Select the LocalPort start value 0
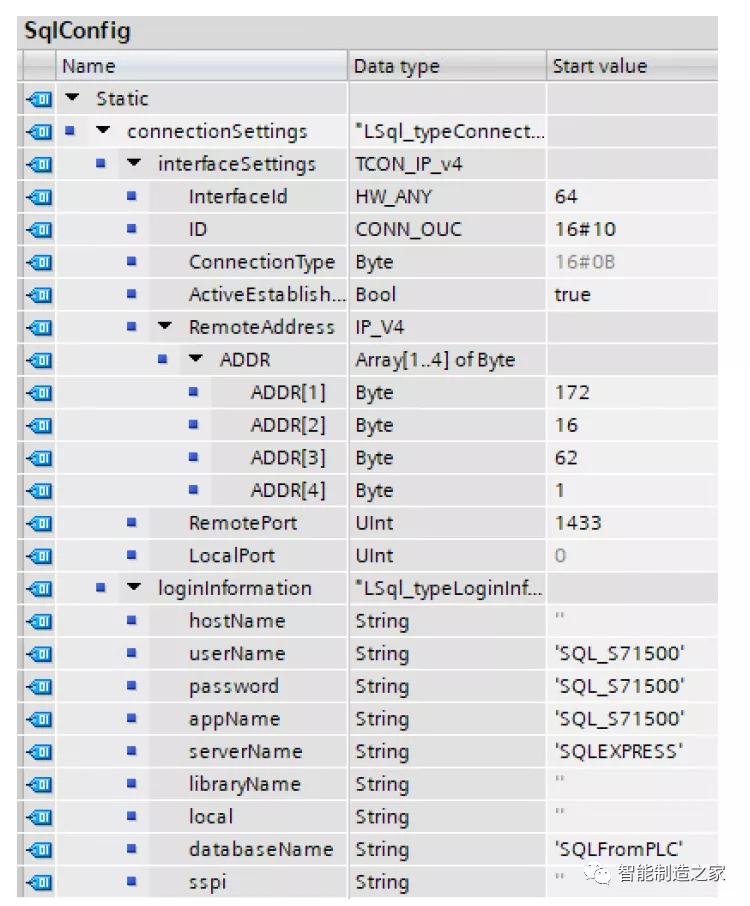 pyautogui.click(x=632, y=556)
